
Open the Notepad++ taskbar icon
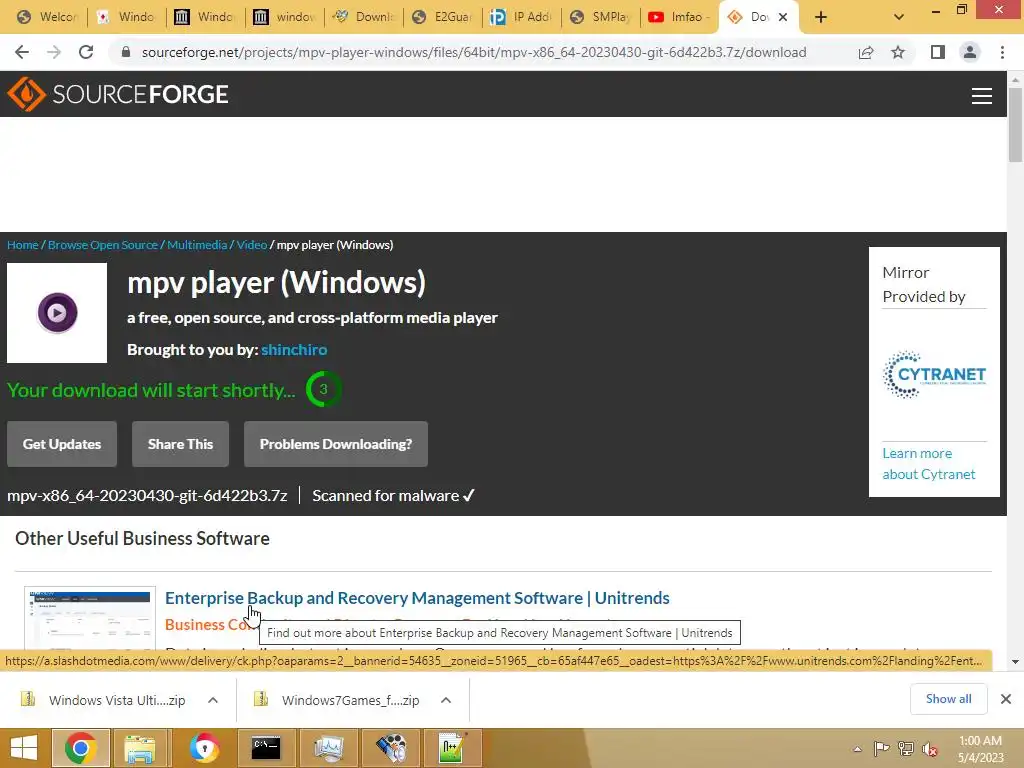[x=453, y=748]
